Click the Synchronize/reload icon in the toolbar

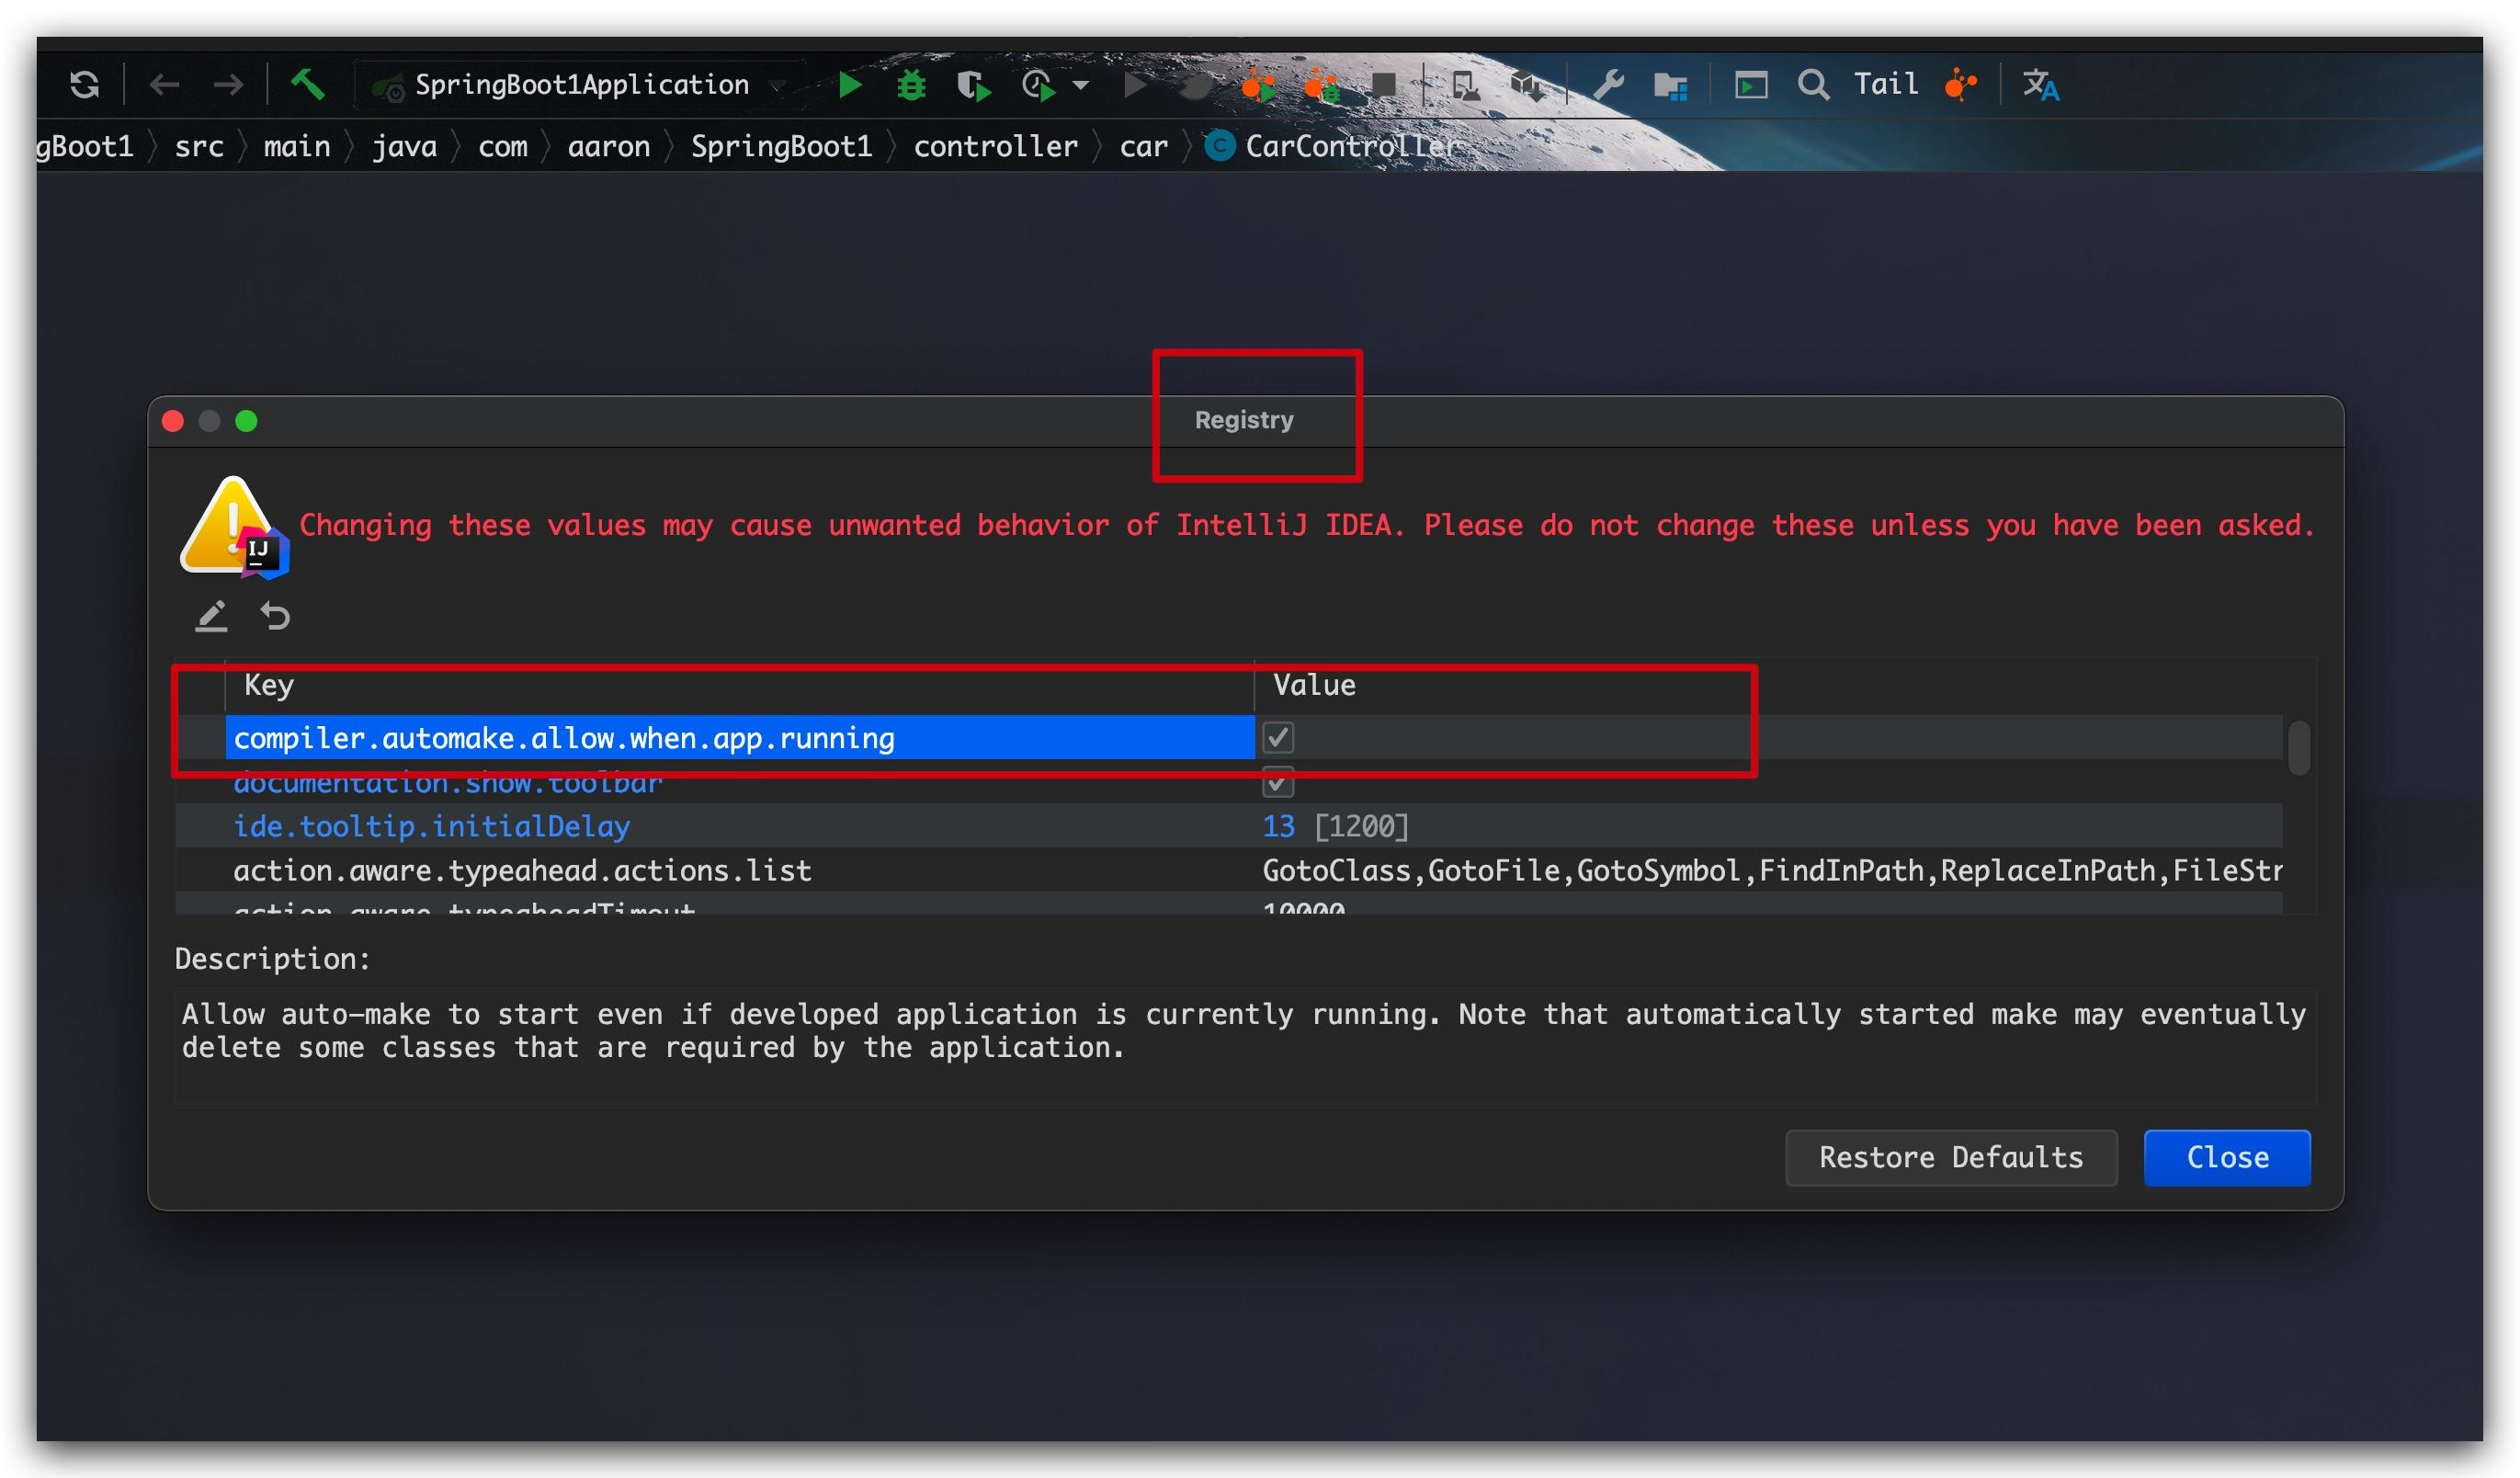click(85, 85)
